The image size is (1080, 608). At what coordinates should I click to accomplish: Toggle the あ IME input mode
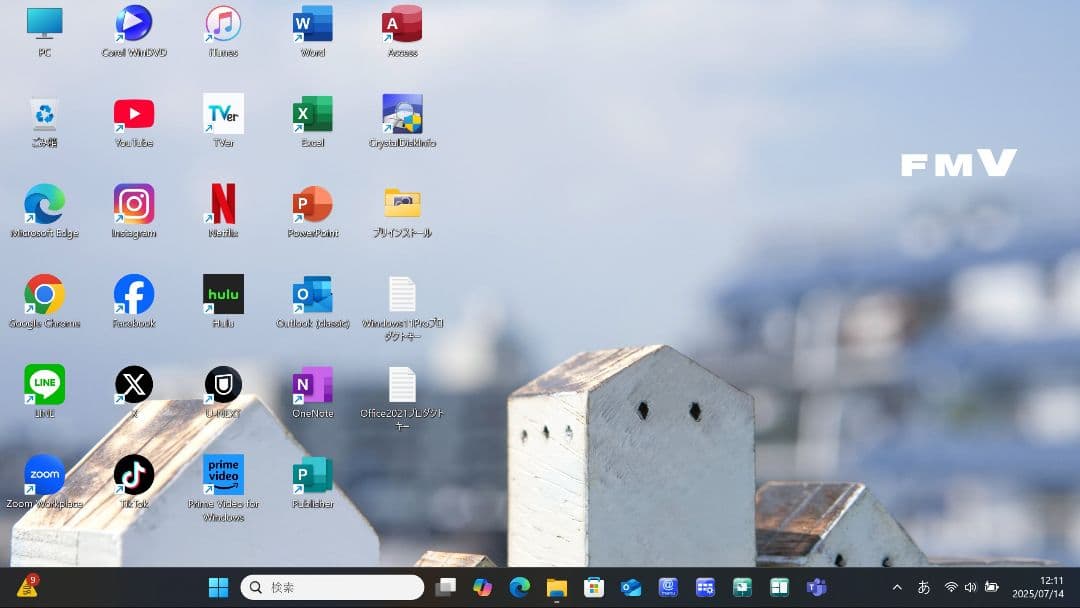point(924,587)
